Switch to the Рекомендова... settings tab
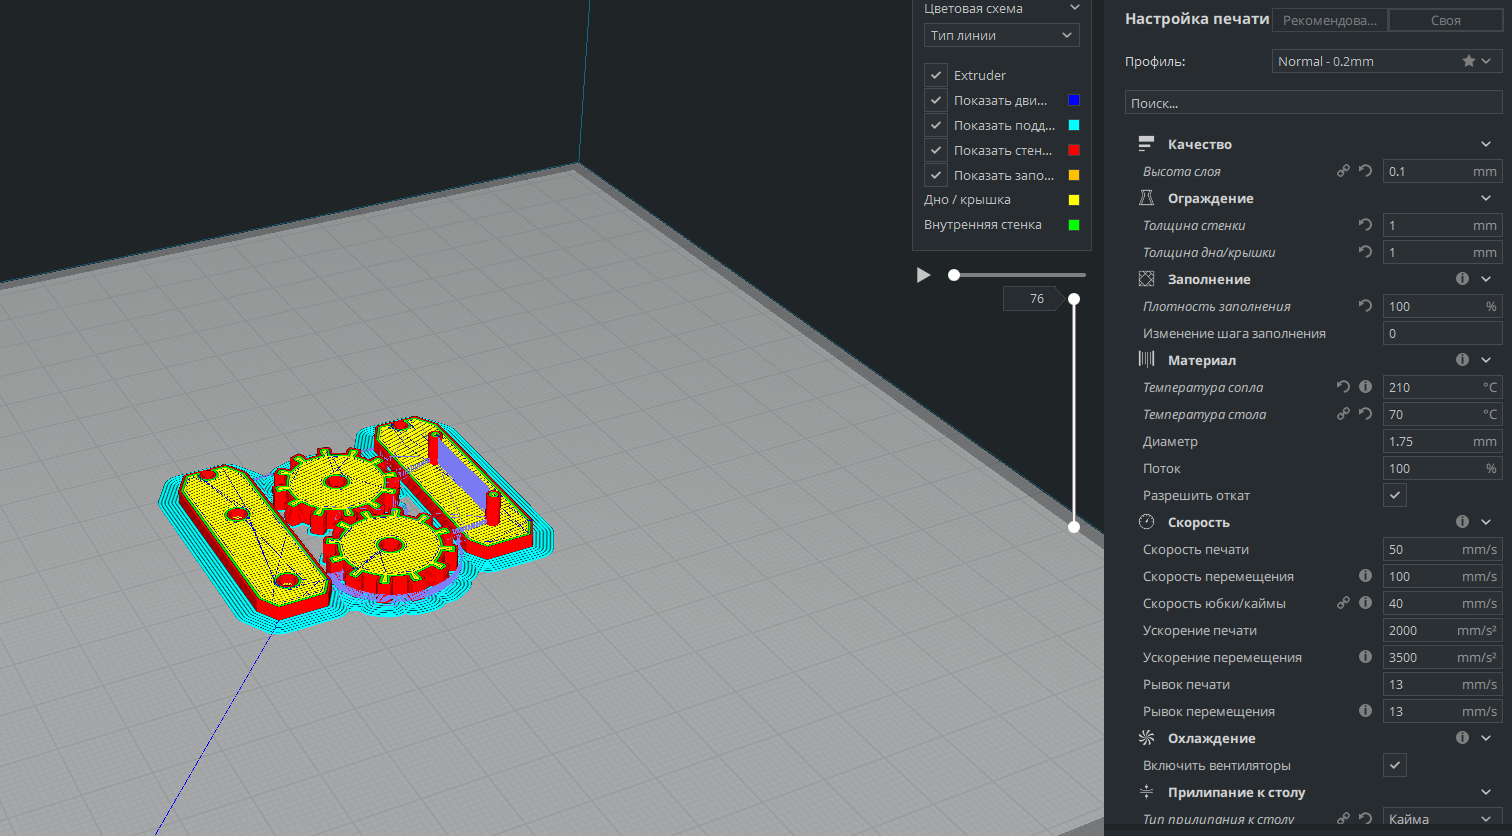This screenshot has height=836, width=1512. coord(1329,20)
